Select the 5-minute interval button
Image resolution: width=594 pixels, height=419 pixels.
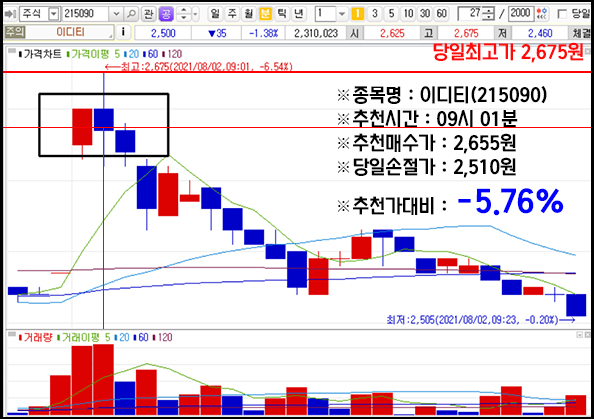click(391, 14)
